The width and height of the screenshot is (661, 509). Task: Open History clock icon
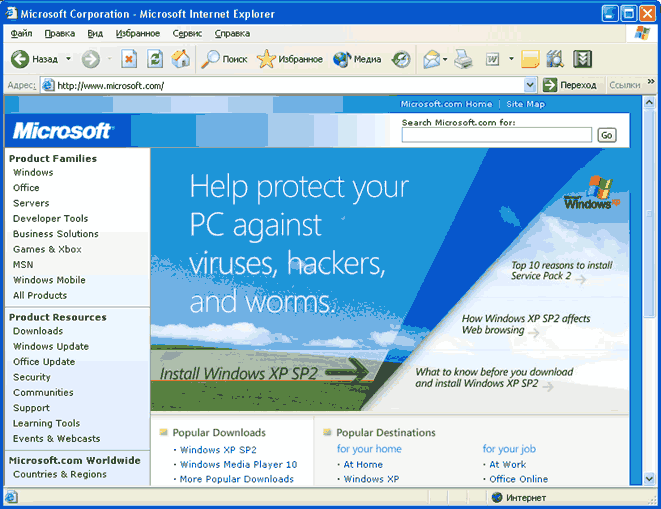[401, 59]
